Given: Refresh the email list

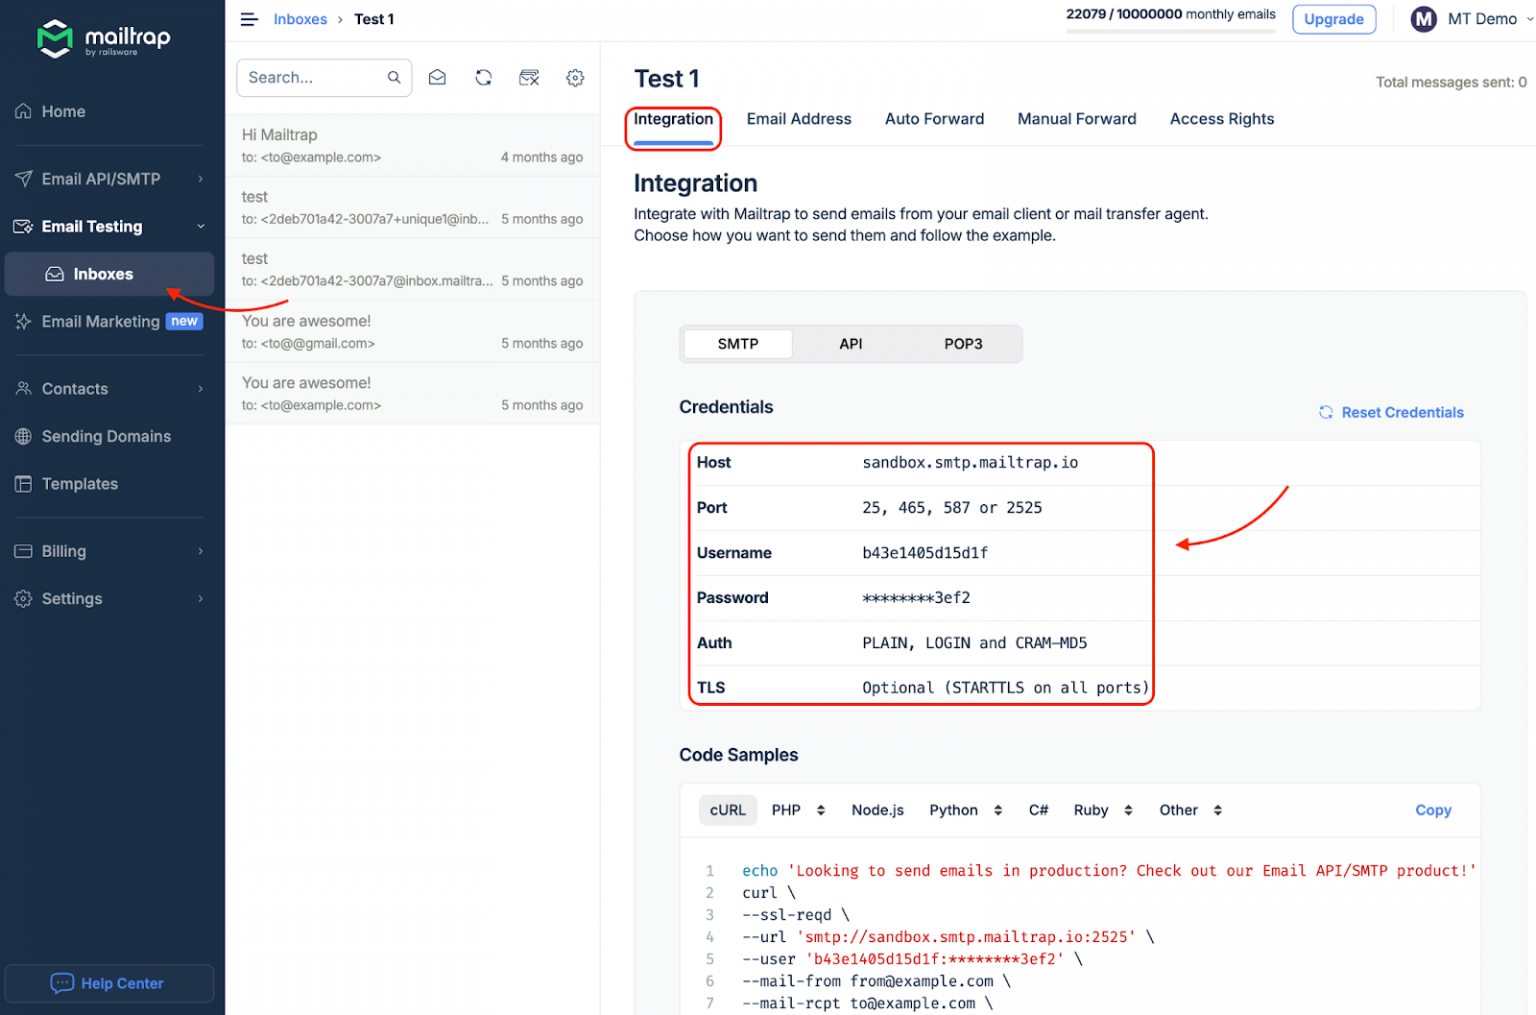Looking at the screenshot, I should point(483,77).
